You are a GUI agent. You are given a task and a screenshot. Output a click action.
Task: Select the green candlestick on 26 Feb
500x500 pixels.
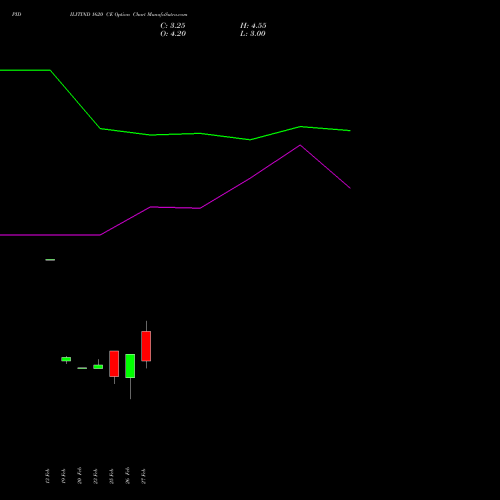coord(130,366)
